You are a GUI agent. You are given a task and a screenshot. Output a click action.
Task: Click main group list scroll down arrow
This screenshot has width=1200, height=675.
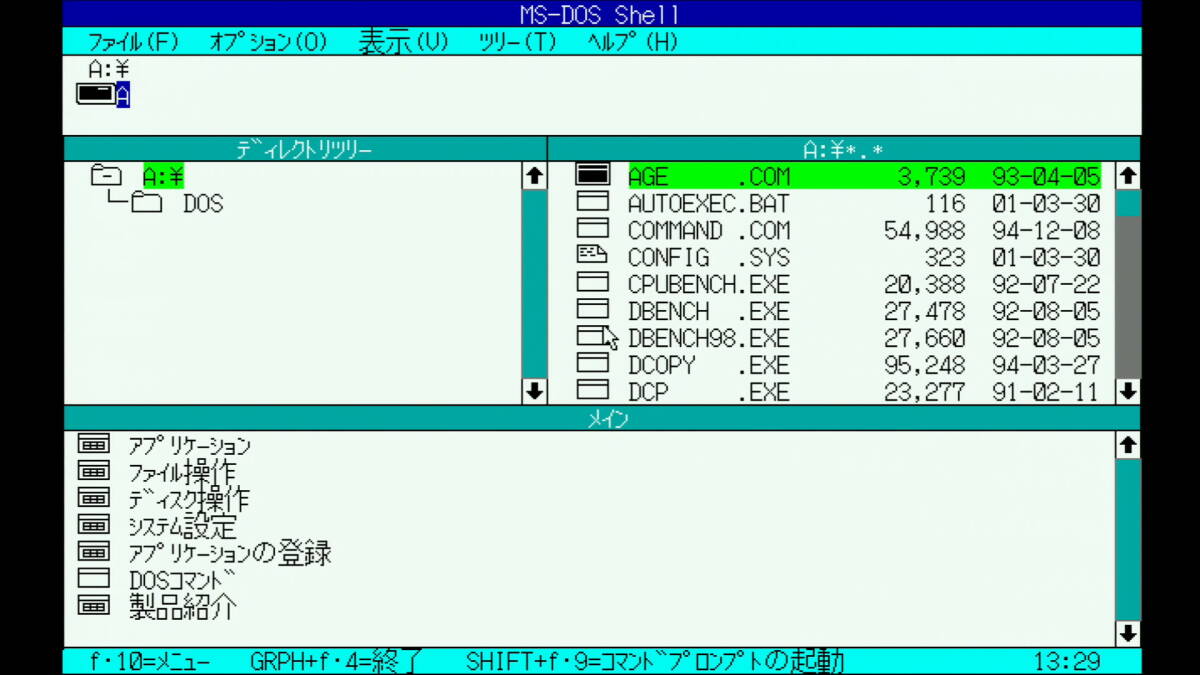1128,633
